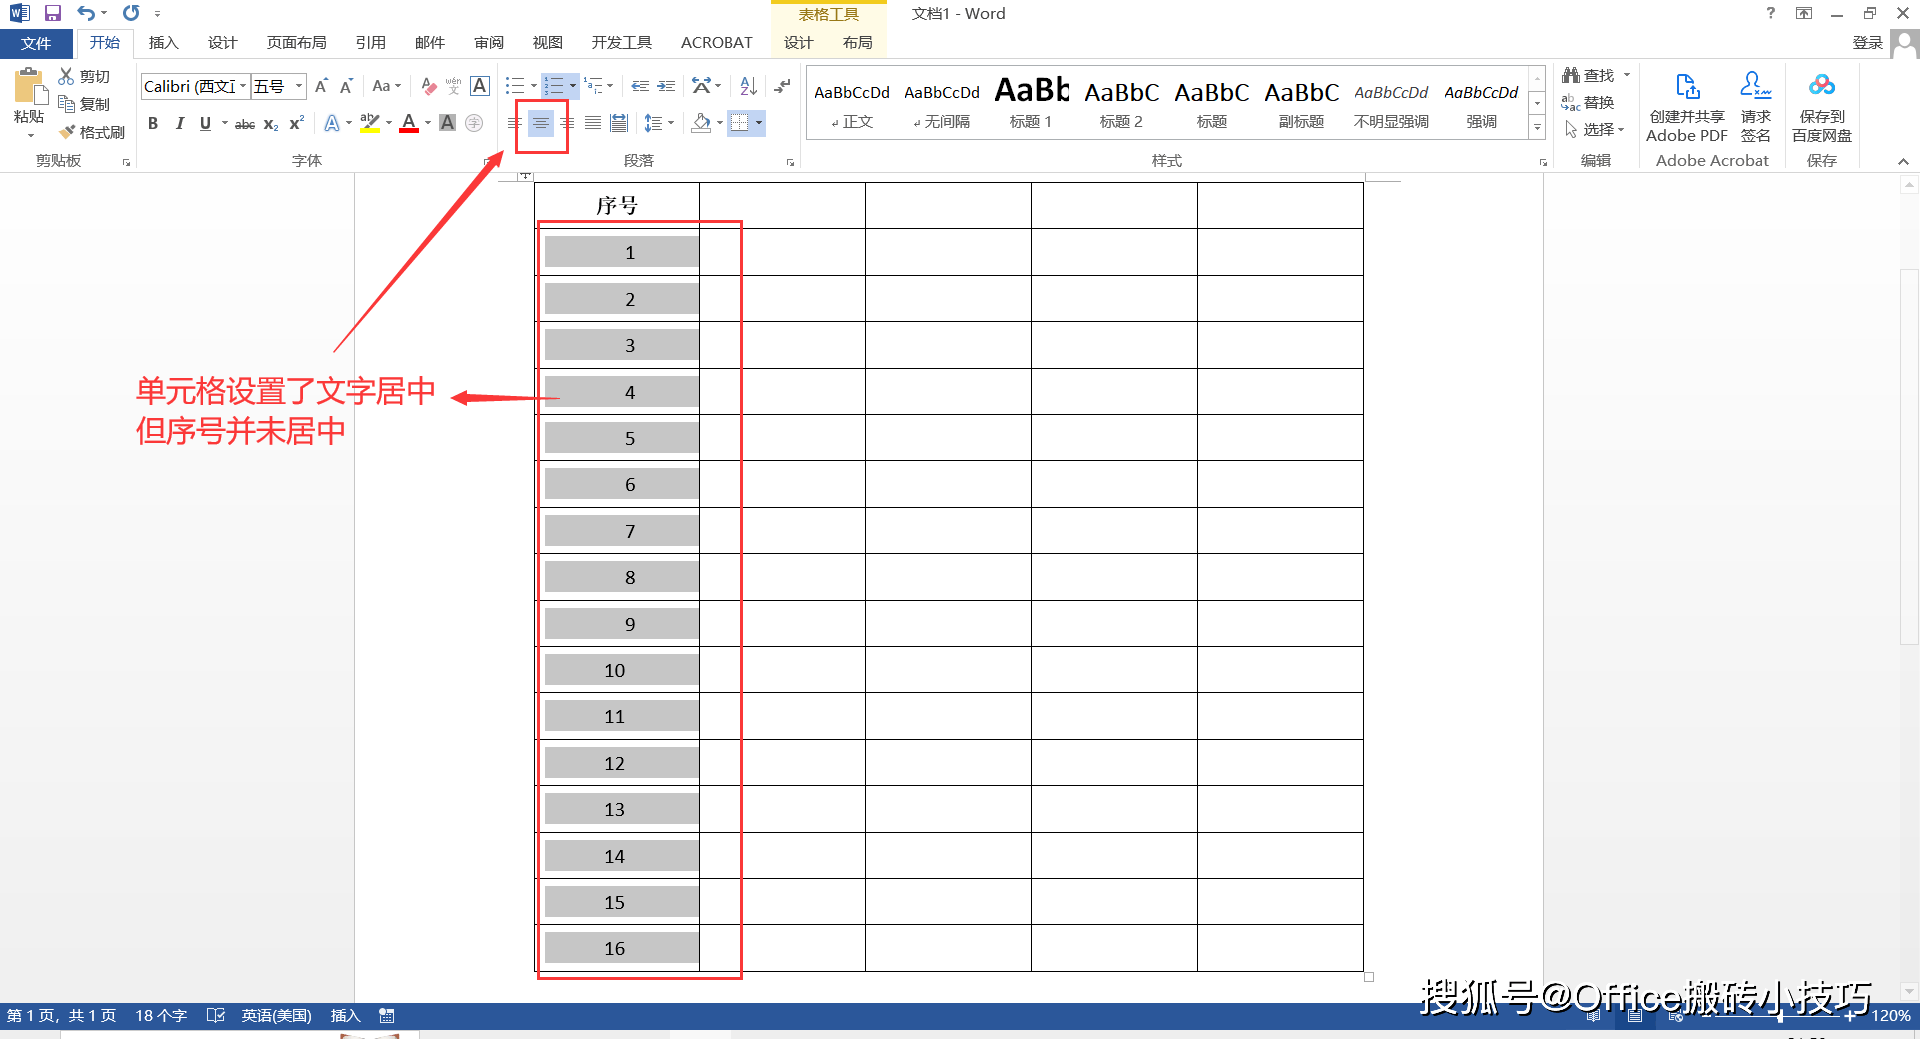Click the Bullets list icon
This screenshot has height=1039, width=1920.
pyautogui.click(x=515, y=86)
